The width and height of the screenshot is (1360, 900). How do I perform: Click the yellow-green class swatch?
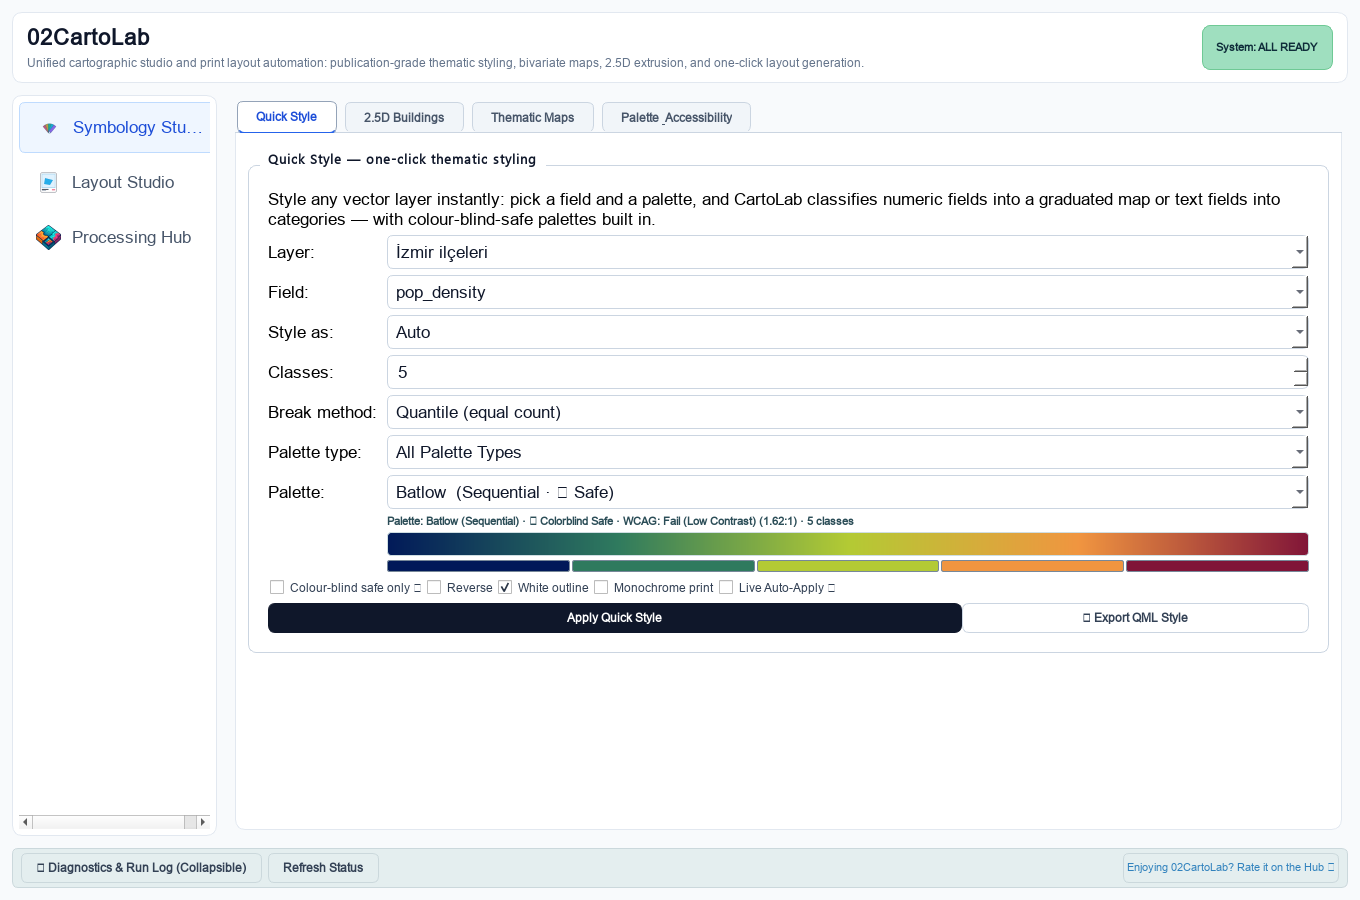[848, 566]
